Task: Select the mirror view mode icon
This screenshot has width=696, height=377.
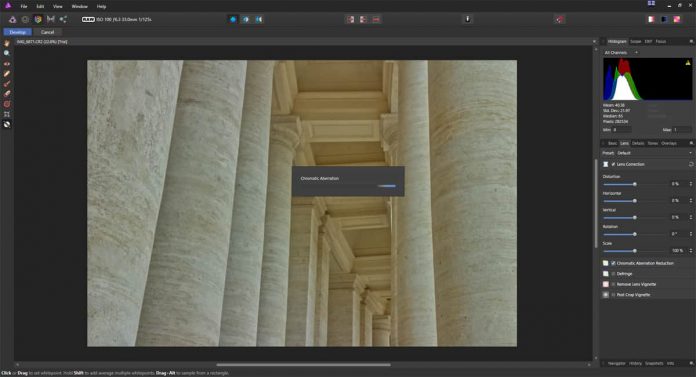Action: (258, 19)
